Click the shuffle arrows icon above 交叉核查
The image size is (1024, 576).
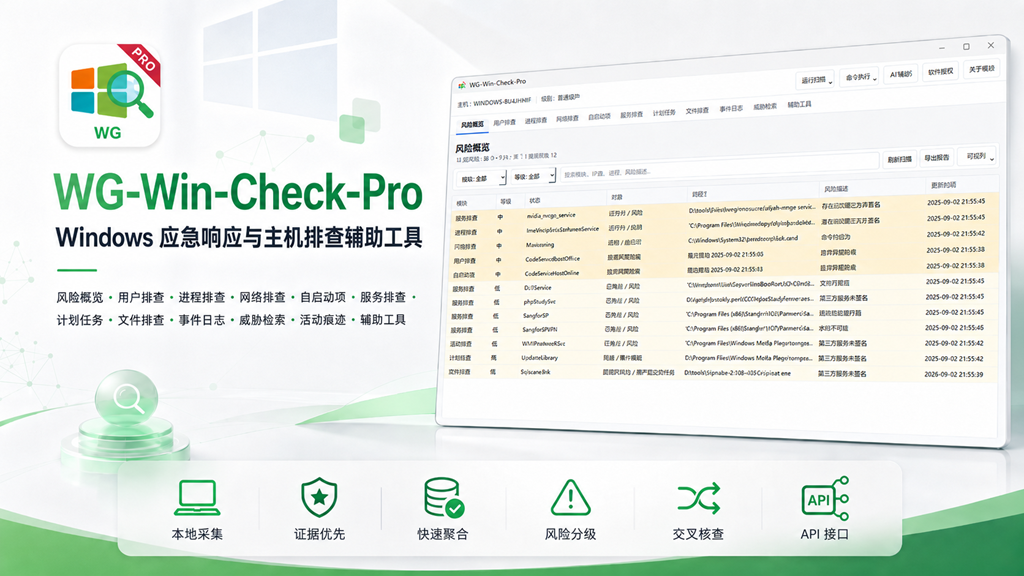tap(698, 498)
